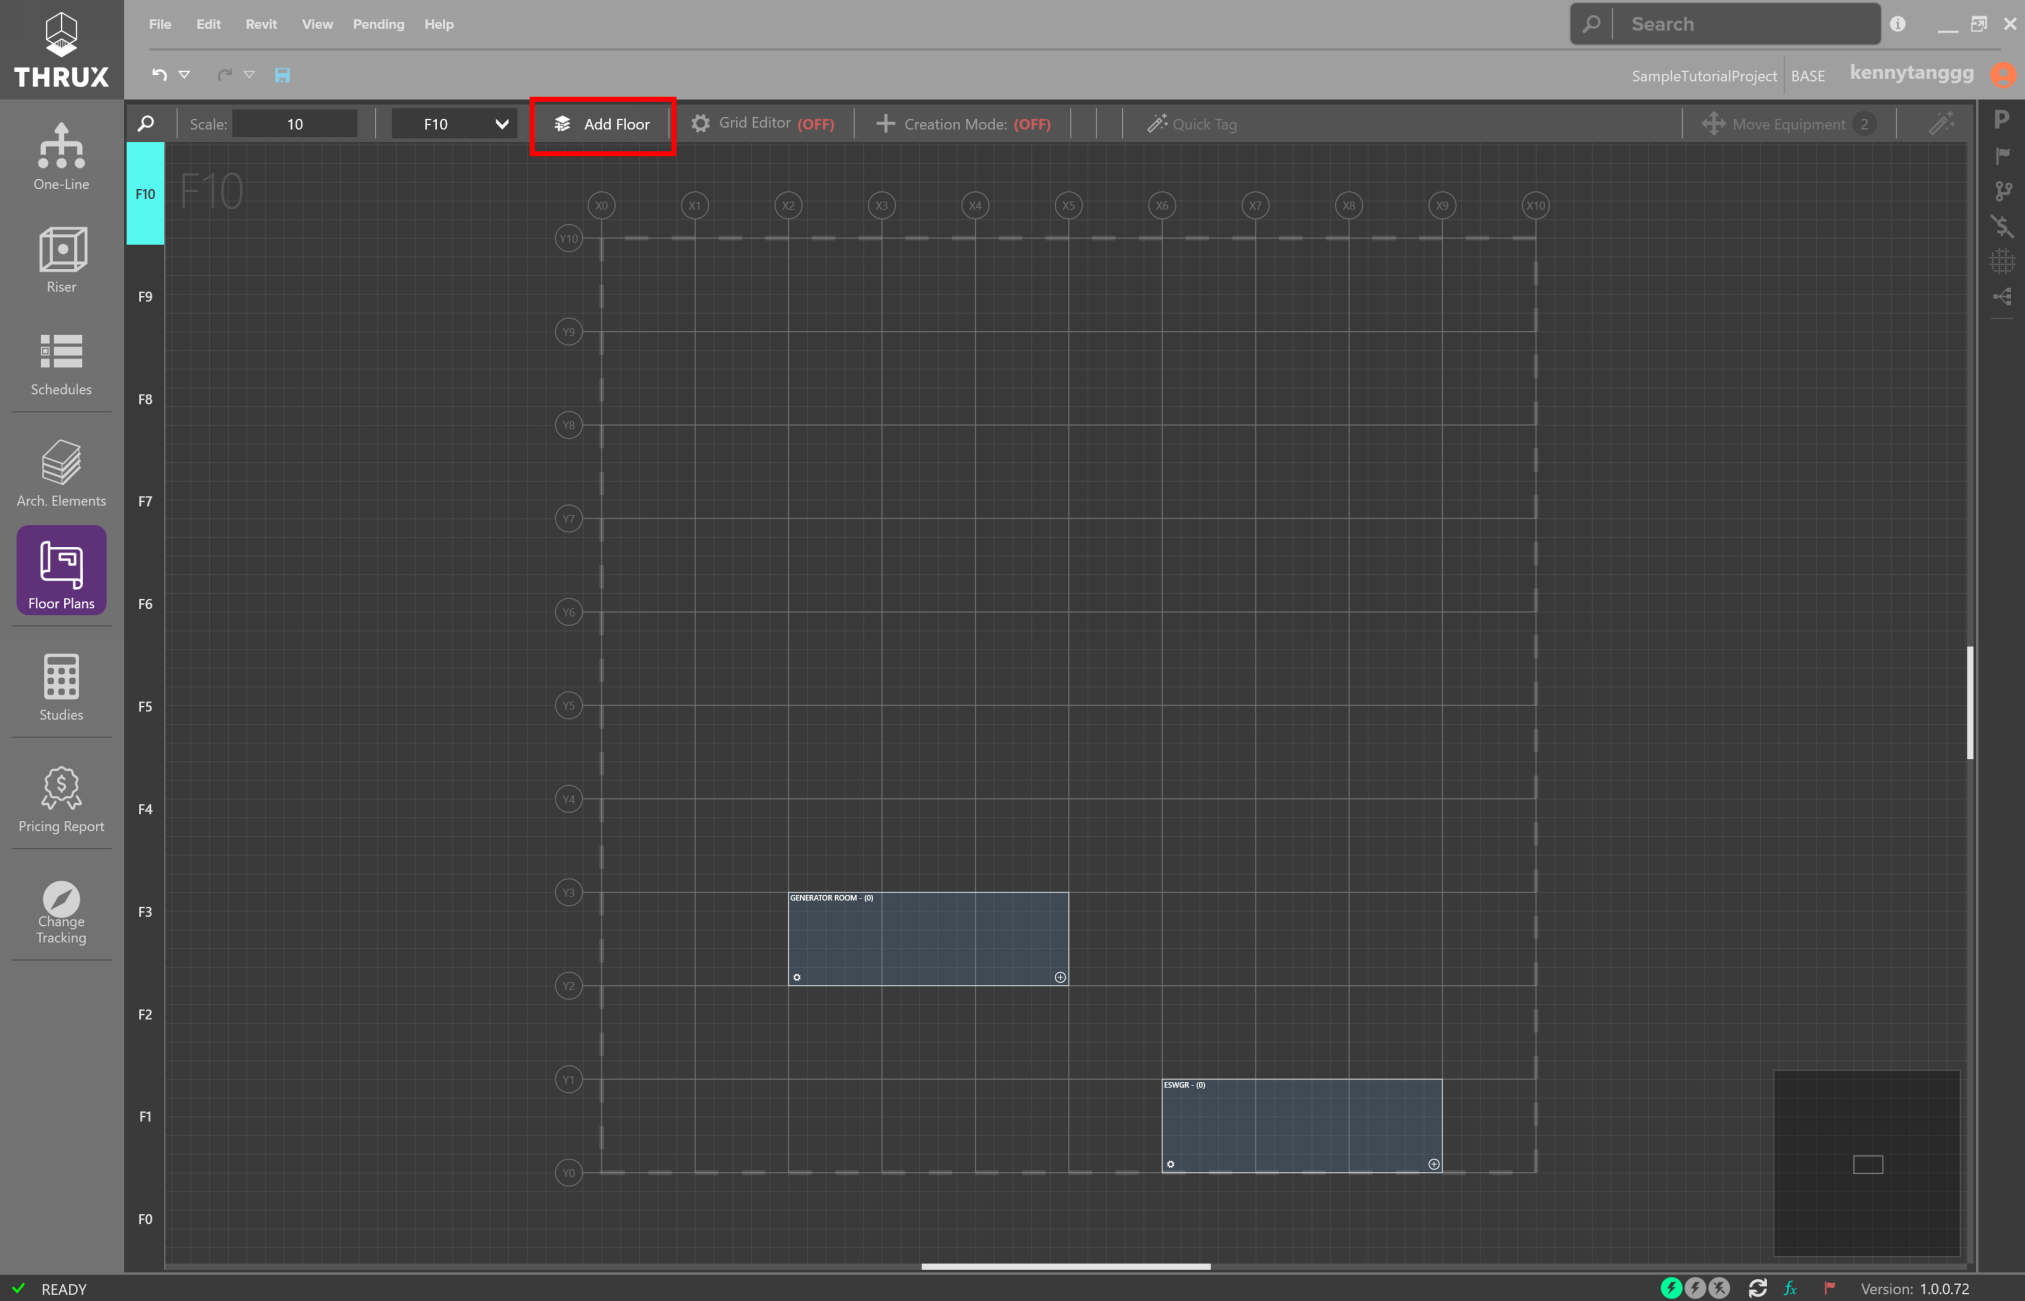Click the refresh sync icon in status bar
The height and width of the screenshot is (1301, 2025).
(x=1757, y=1288)
